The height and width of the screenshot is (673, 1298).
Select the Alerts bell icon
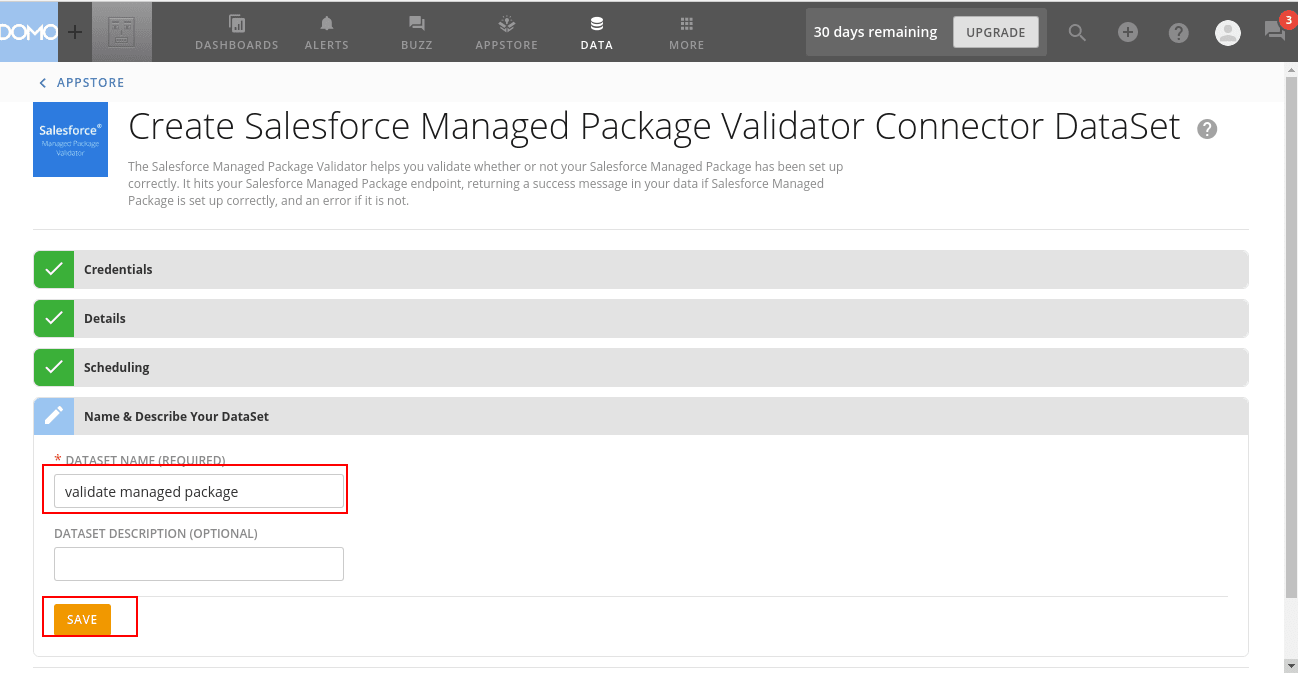(326, 24)
